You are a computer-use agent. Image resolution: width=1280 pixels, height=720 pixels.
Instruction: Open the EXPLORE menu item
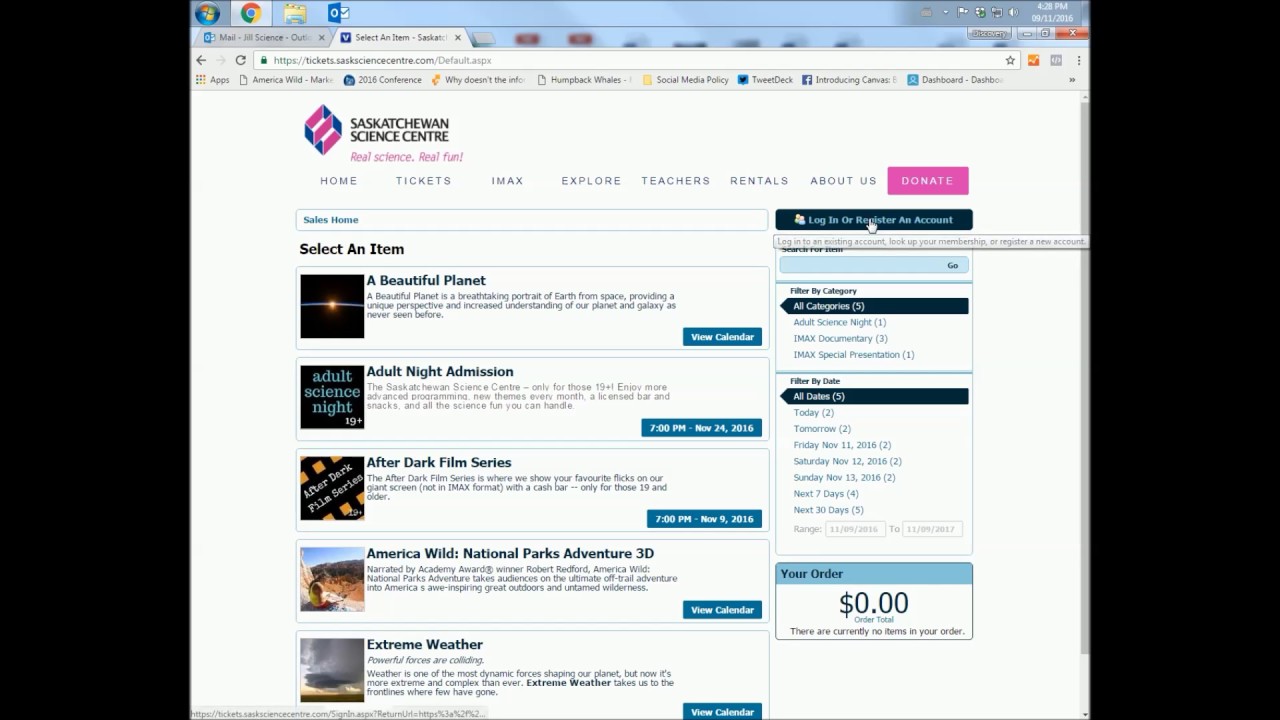591,181
